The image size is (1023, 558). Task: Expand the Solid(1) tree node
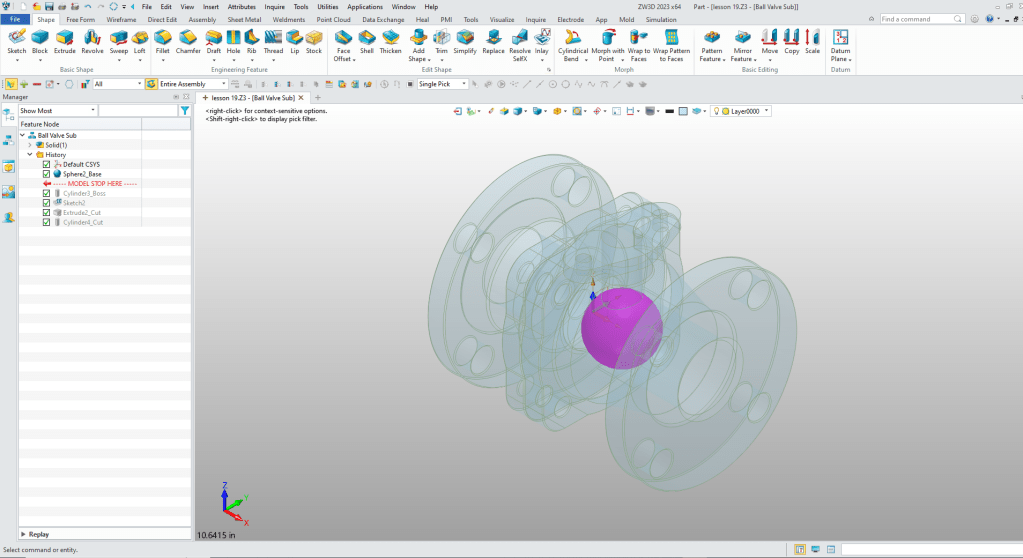pos(30,145)
